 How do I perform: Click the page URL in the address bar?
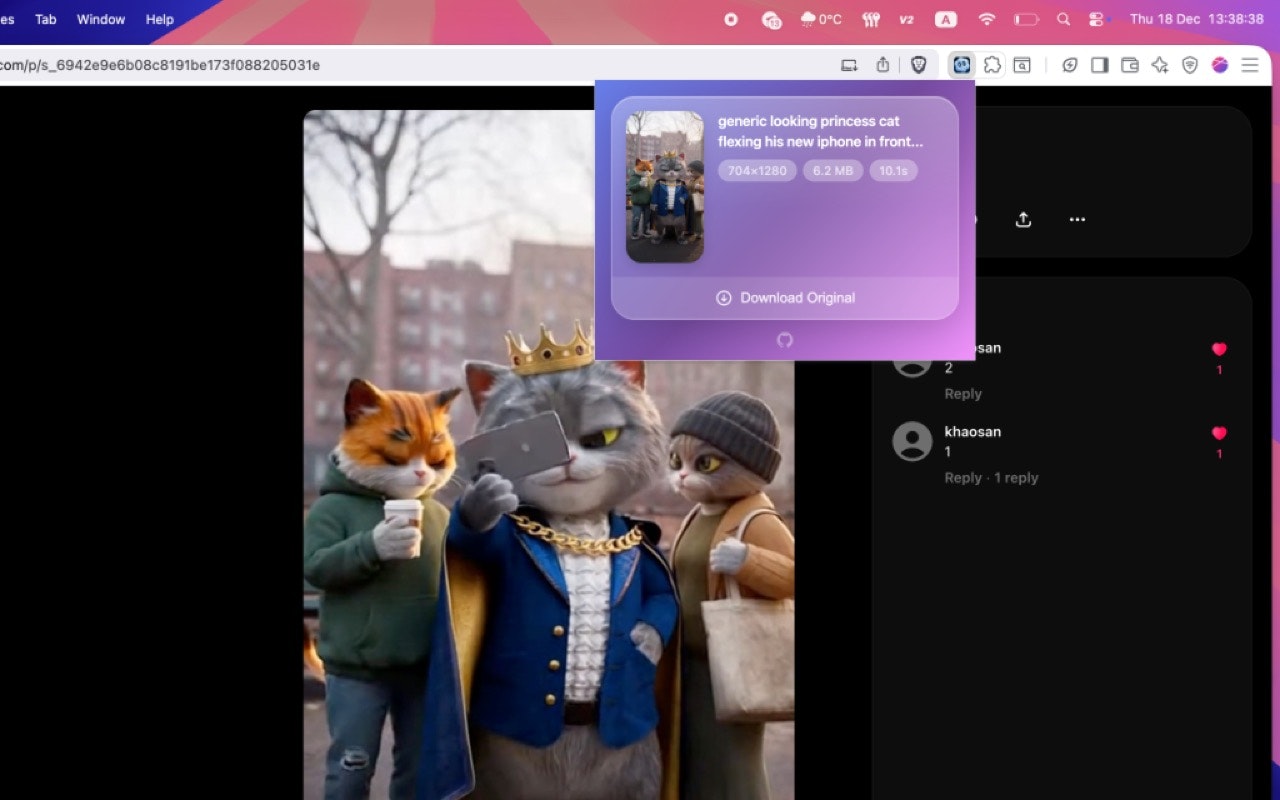[160, 65]
